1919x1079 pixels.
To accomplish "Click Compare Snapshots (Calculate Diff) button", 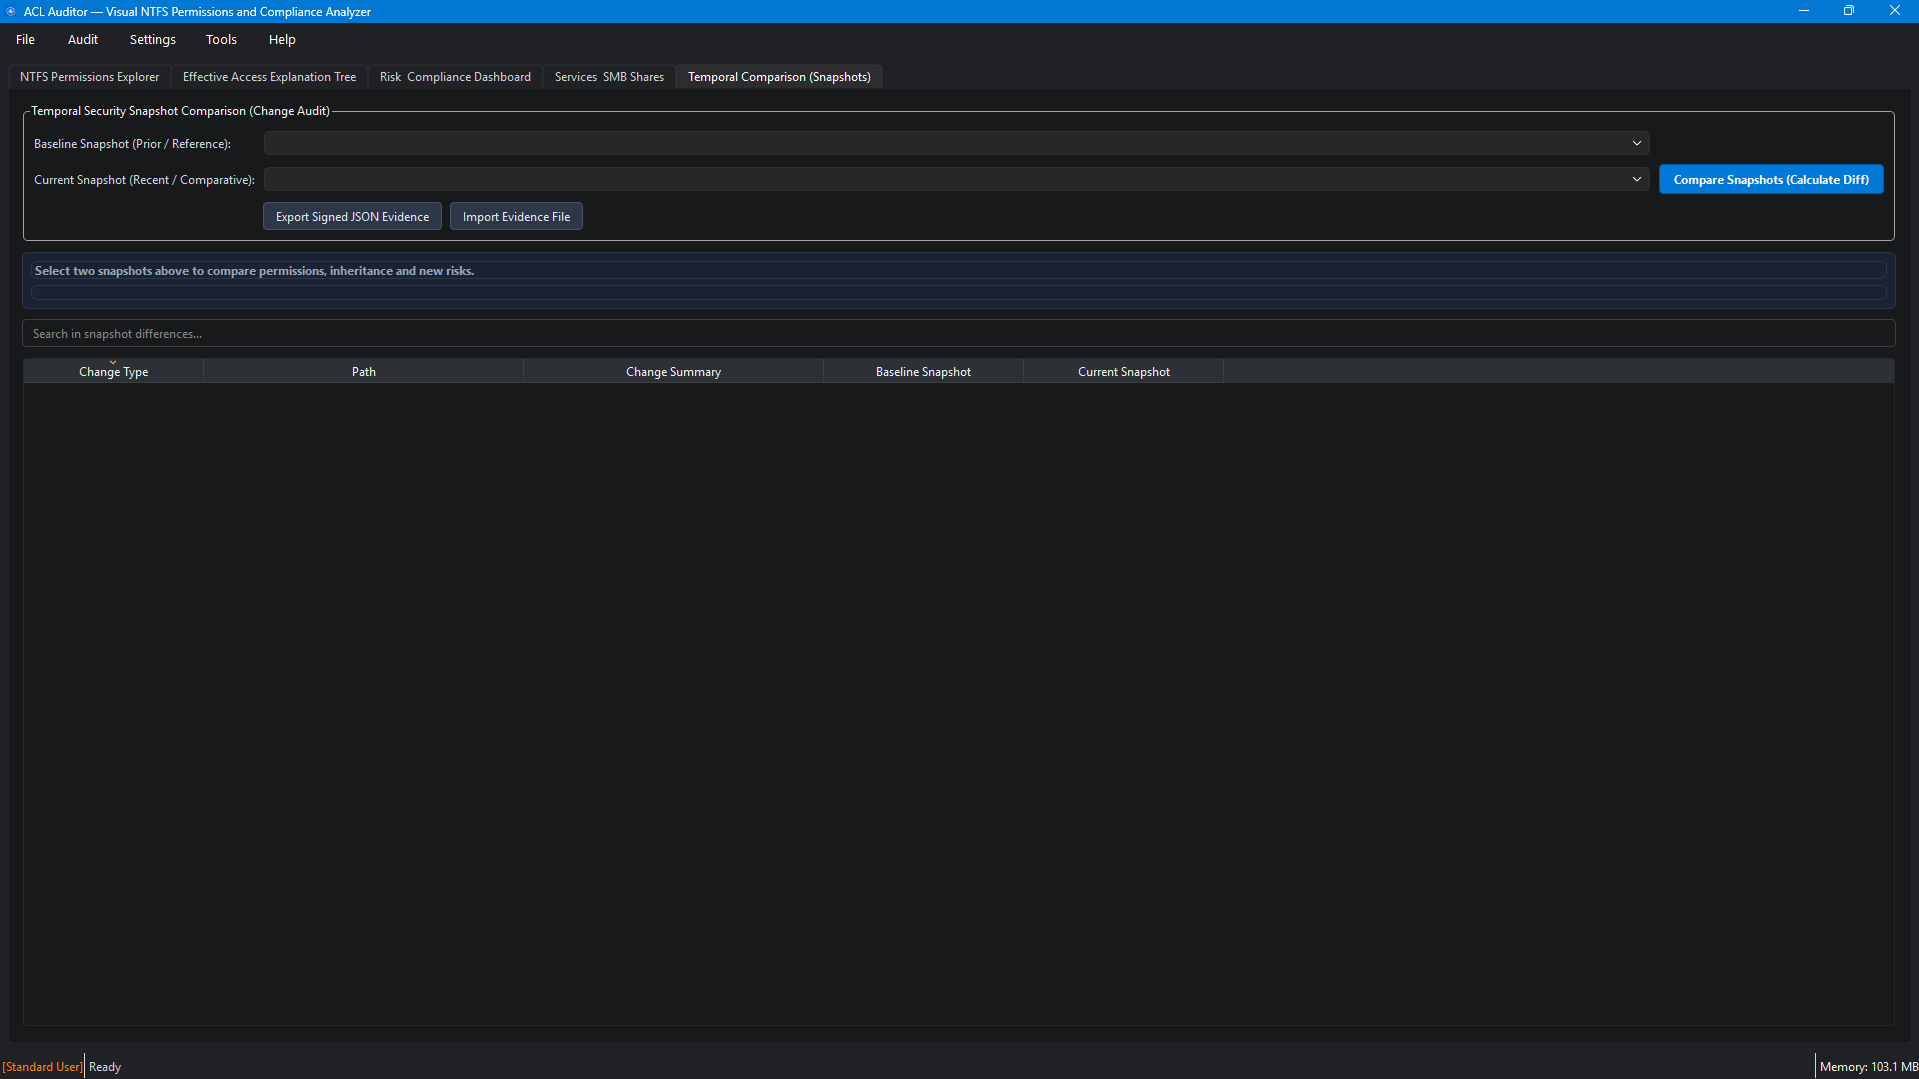I will pyautogui.click(x=1771, y=179).
